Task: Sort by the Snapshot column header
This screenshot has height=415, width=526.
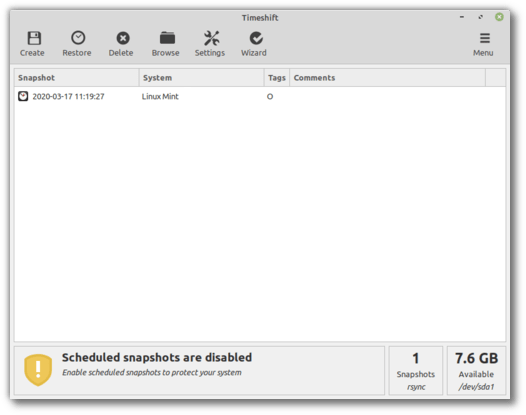Action: coord(76,78)
